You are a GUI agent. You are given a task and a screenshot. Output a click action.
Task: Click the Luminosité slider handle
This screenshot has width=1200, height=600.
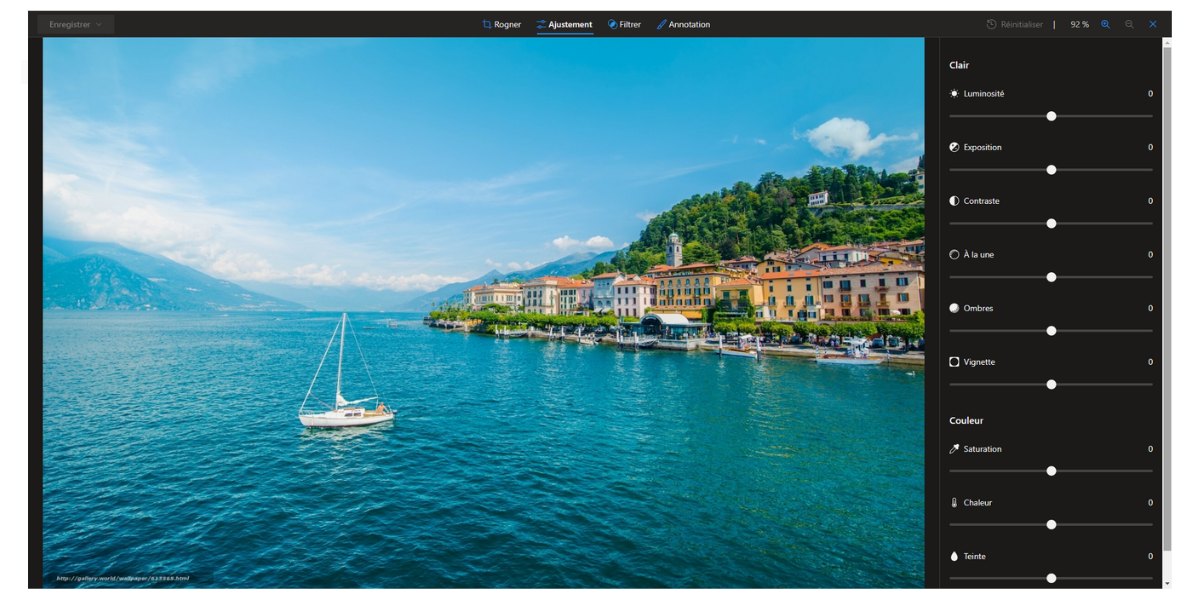tap(1051, 116)
